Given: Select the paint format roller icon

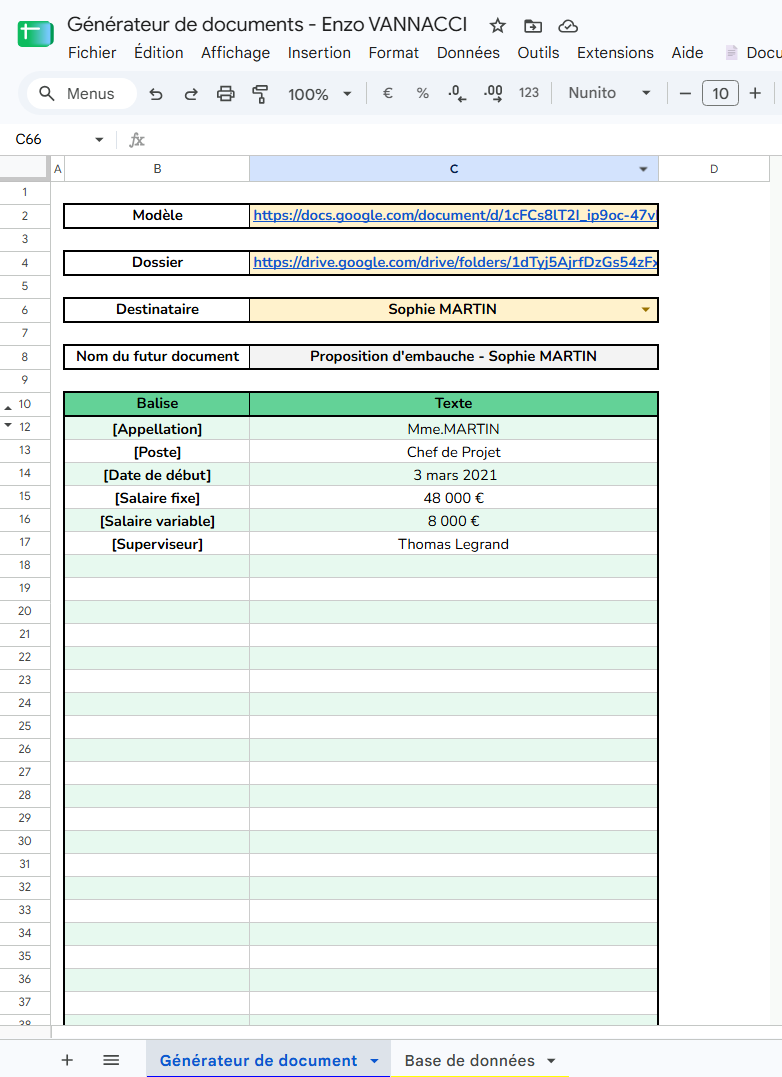Looking at the screenshot, I should point(260,94).
